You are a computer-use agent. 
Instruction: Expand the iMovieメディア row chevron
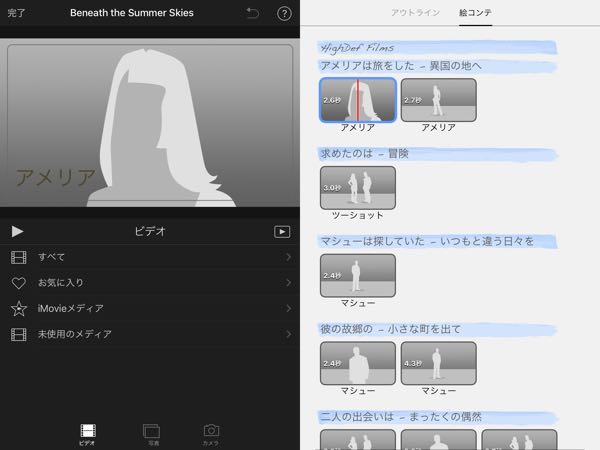point(289,308)
